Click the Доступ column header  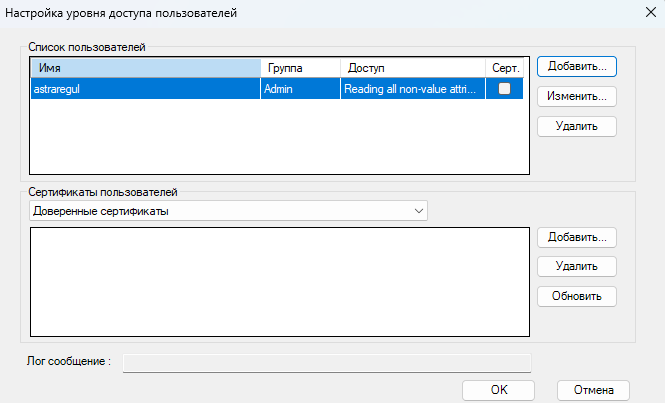click(412, 67)
